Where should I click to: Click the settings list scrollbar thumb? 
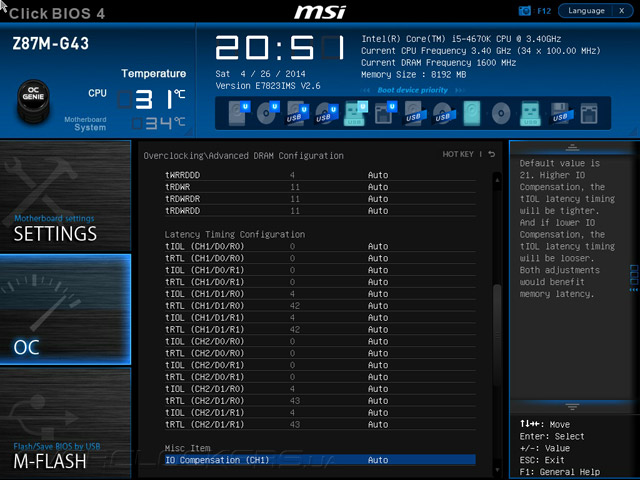[497, 335]
